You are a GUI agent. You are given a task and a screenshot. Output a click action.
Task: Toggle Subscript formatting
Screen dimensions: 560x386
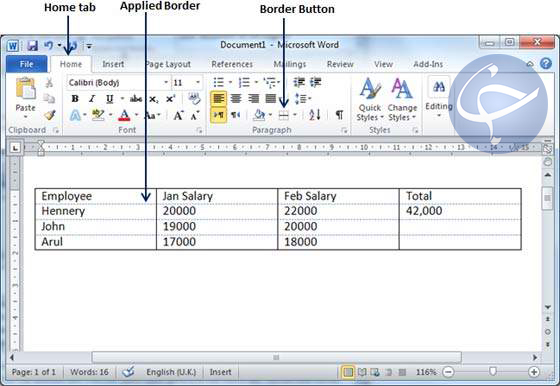[154, 99]
